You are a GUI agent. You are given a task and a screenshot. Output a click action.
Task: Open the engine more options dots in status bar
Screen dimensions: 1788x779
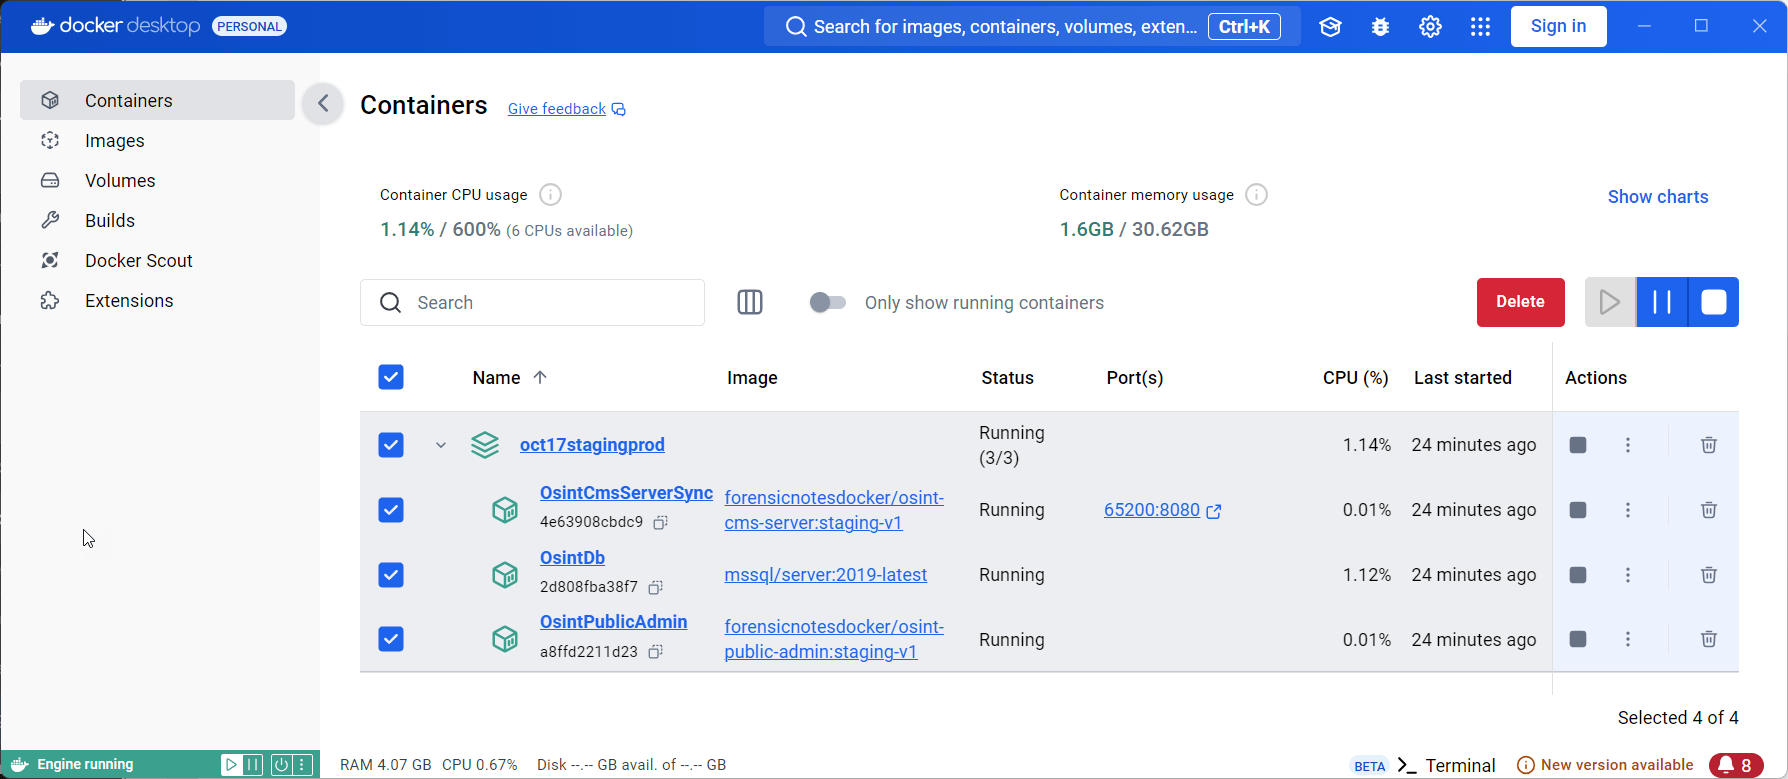[x=302, y=765]
